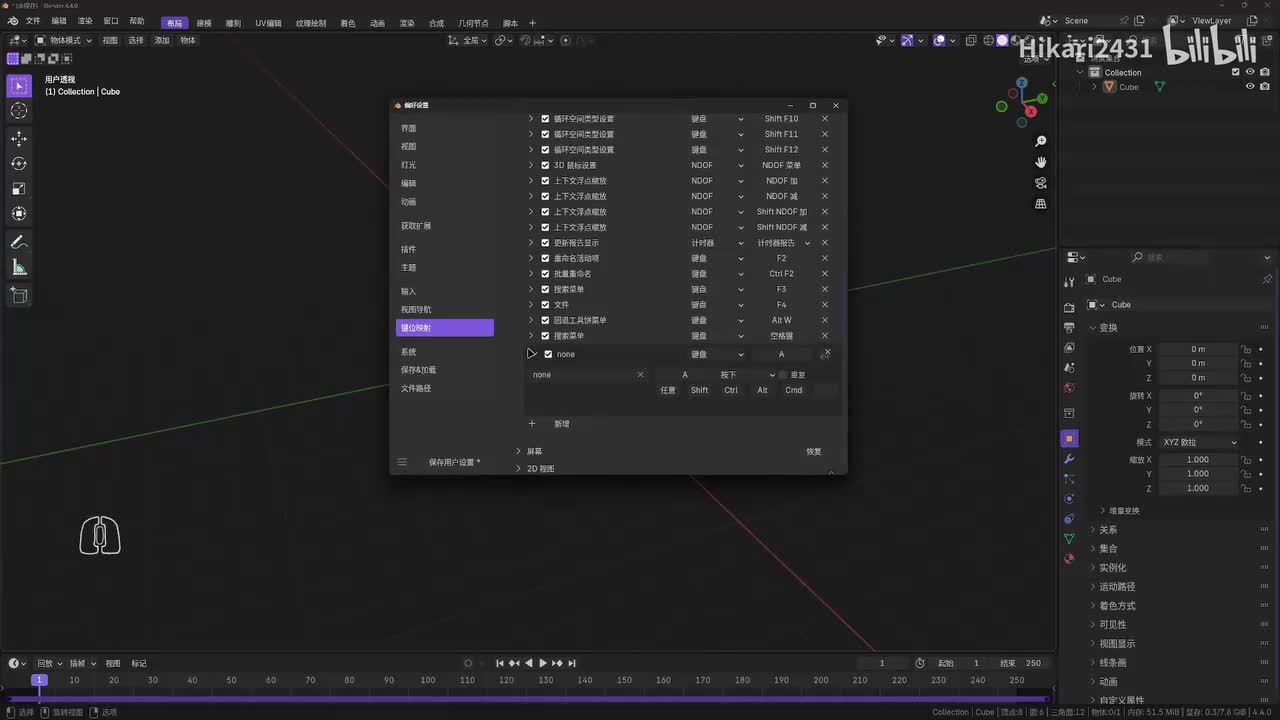Toggle camera view viewport icon
The height and width of the screenshot is (720, 1280).
pos(1041,183)
